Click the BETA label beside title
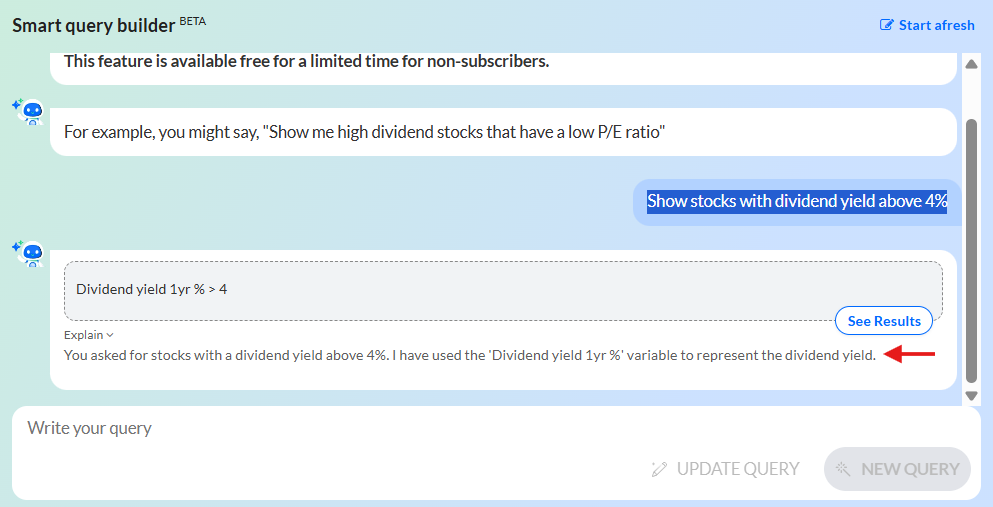 pos(193,22)
